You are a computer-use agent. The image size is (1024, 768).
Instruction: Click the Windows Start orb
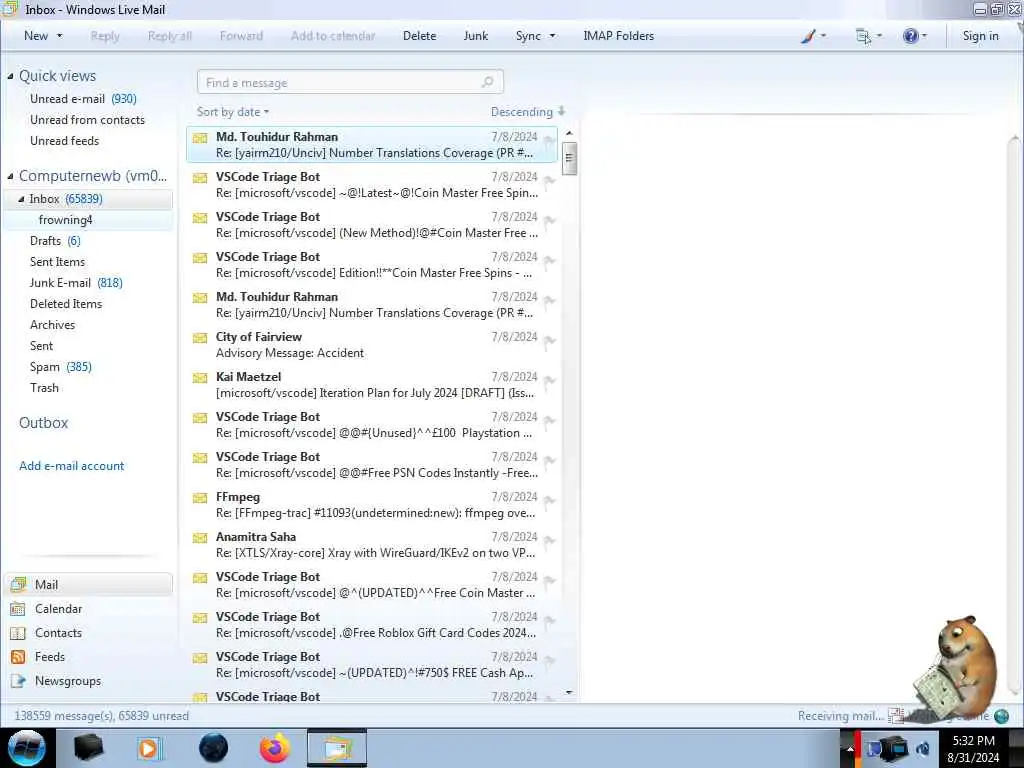(x=27, y=748)
